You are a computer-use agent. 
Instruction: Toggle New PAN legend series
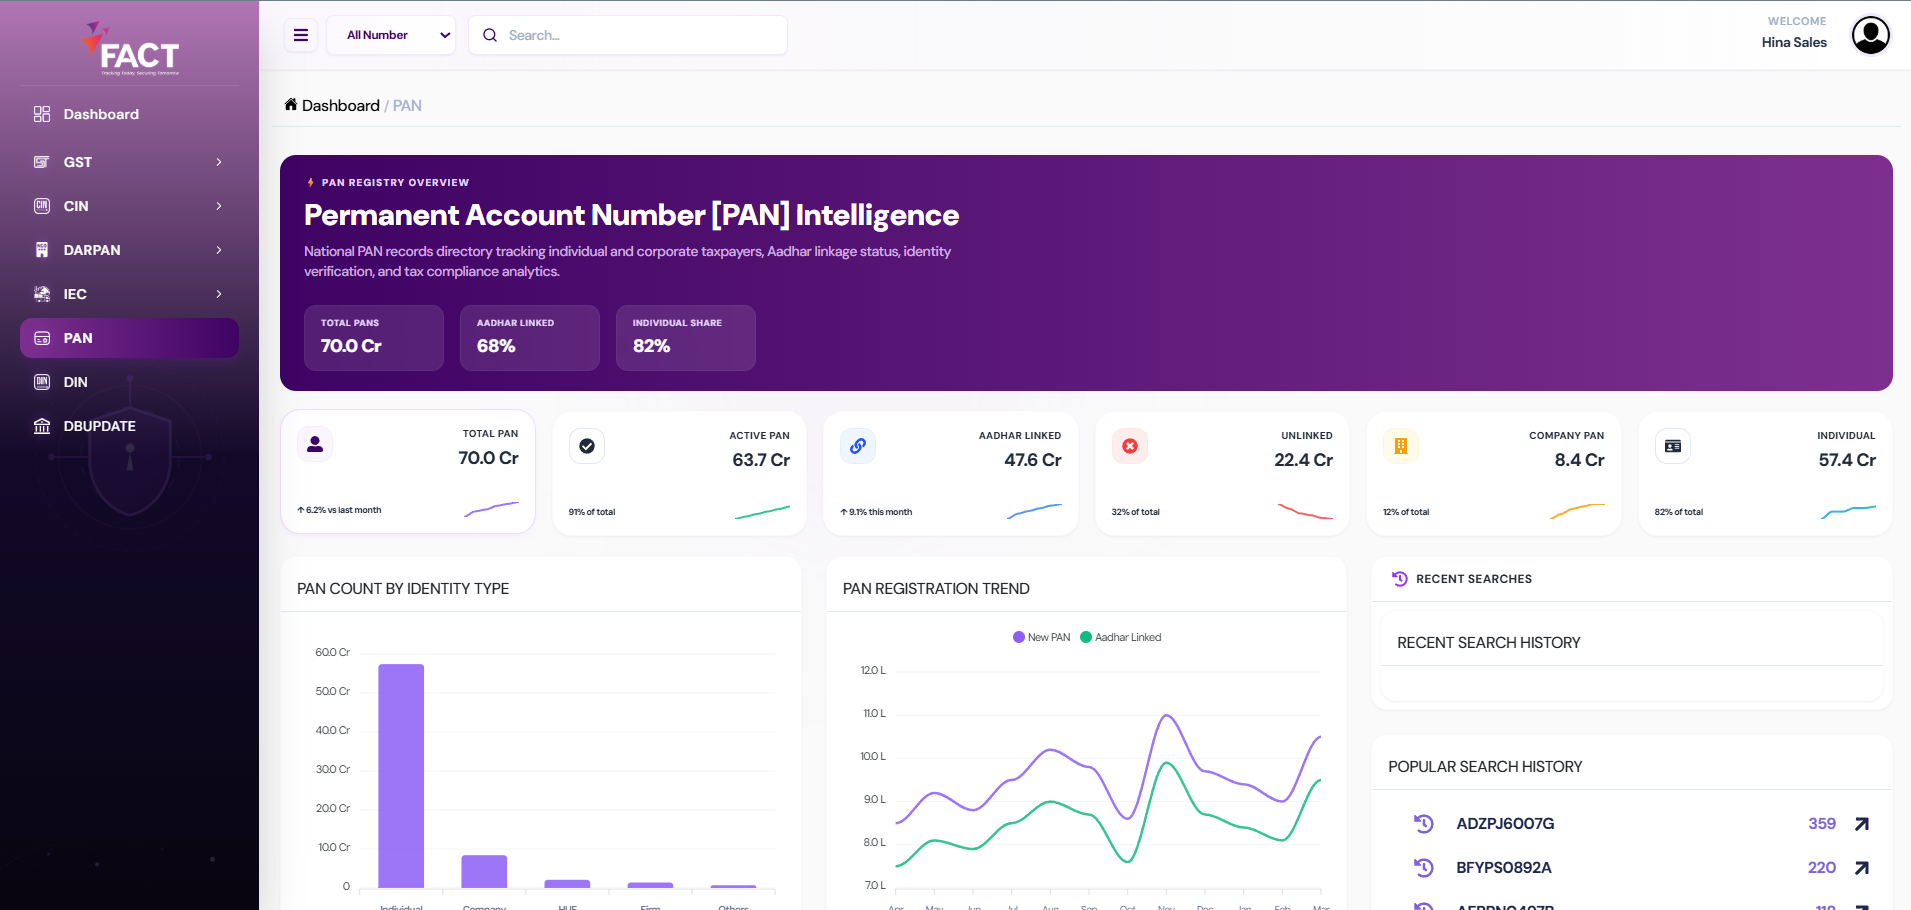point(1041,637)
